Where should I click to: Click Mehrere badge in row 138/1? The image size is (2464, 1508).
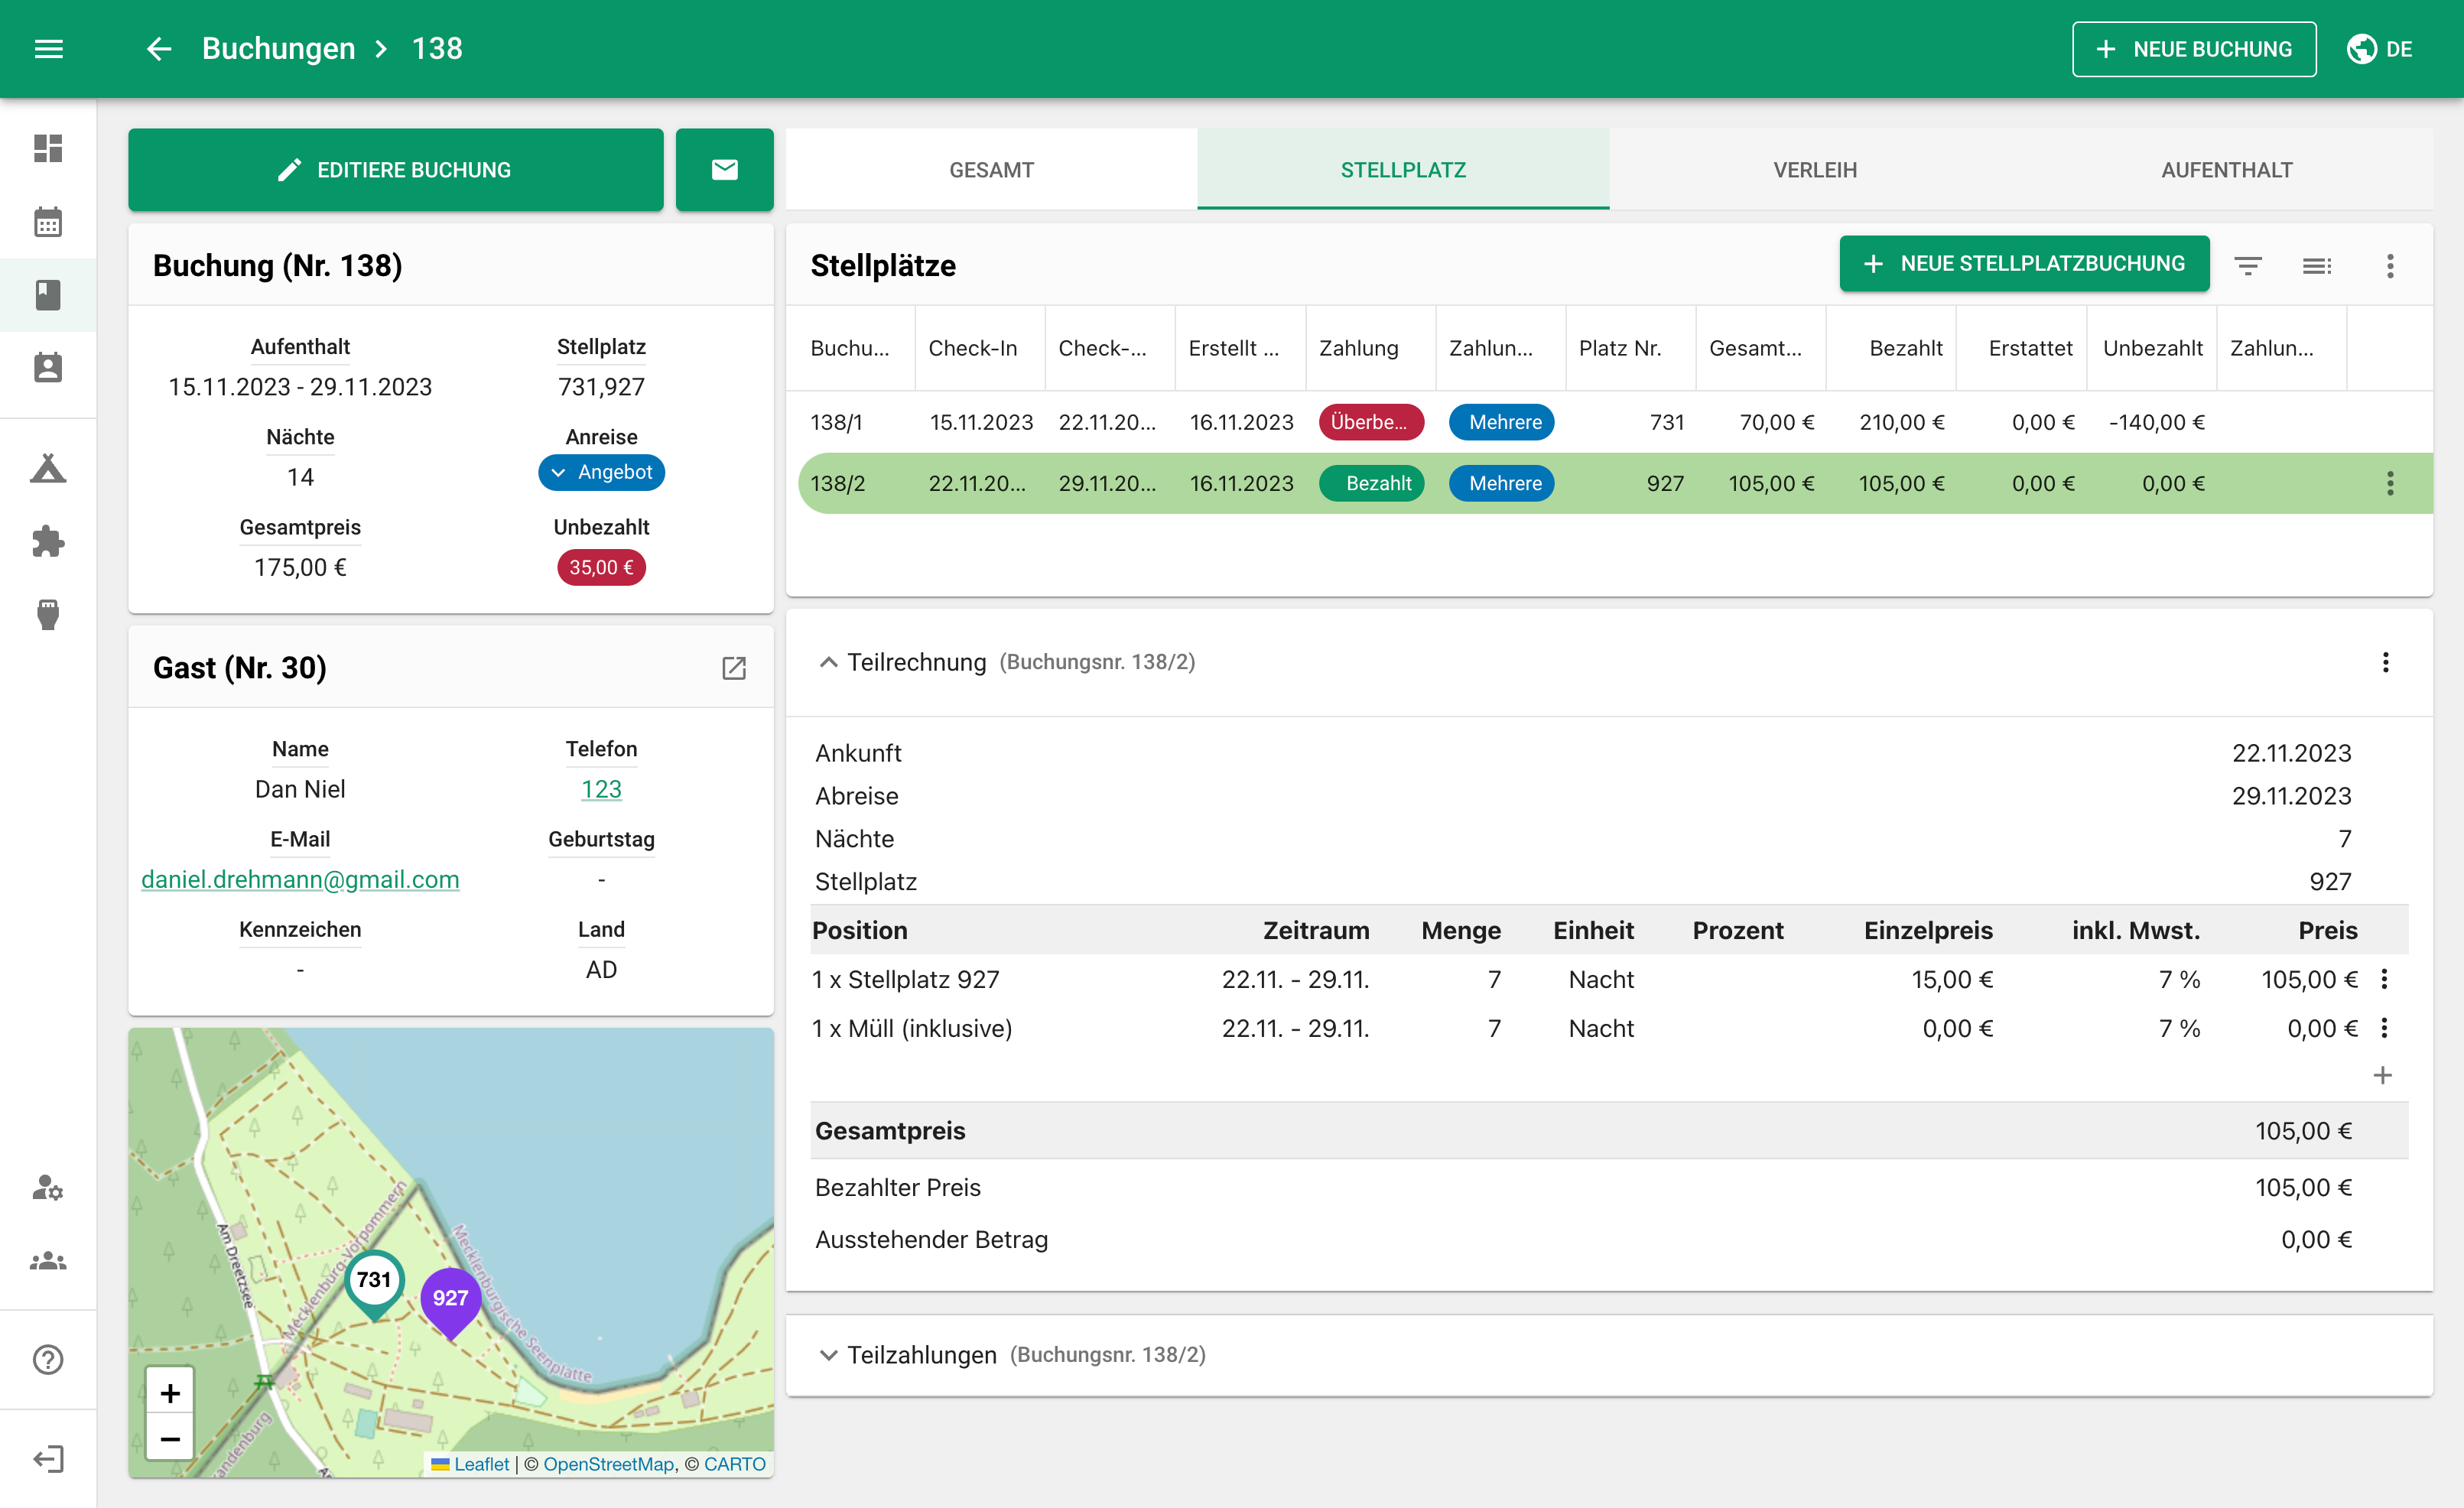pos(1501,423)
